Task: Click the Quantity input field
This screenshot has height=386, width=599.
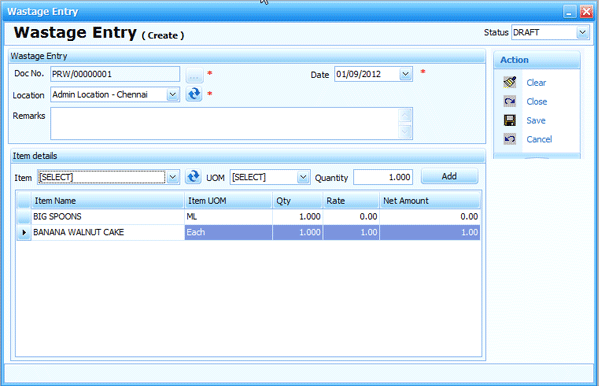Action: click(x=383, y=177)
